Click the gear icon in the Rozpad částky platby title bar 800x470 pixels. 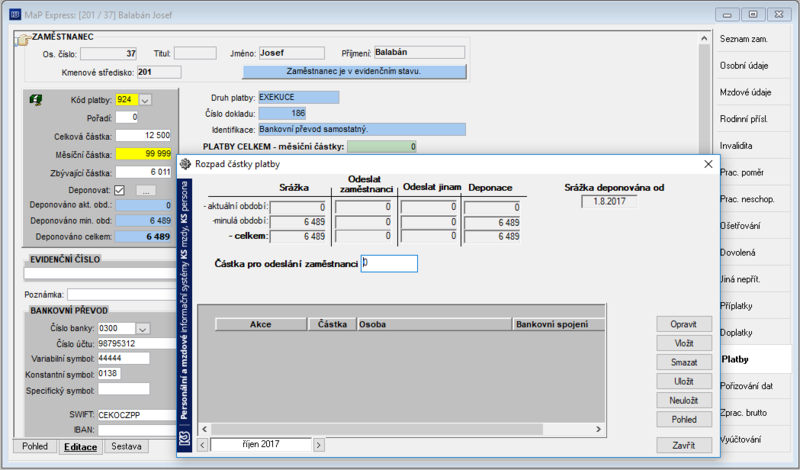point(185,164)
